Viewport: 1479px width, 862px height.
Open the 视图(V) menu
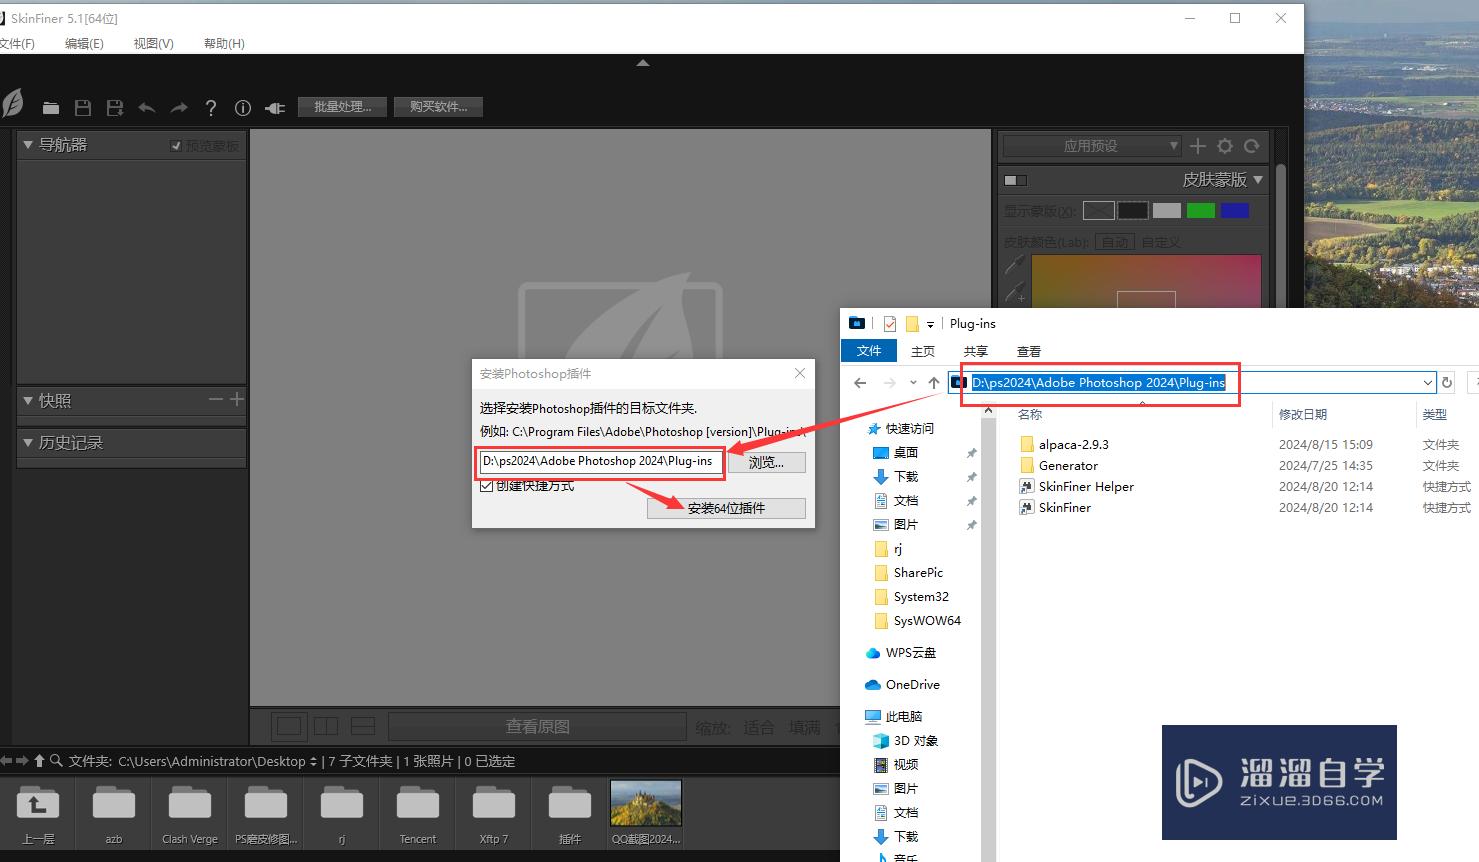(x=153, y=43)
